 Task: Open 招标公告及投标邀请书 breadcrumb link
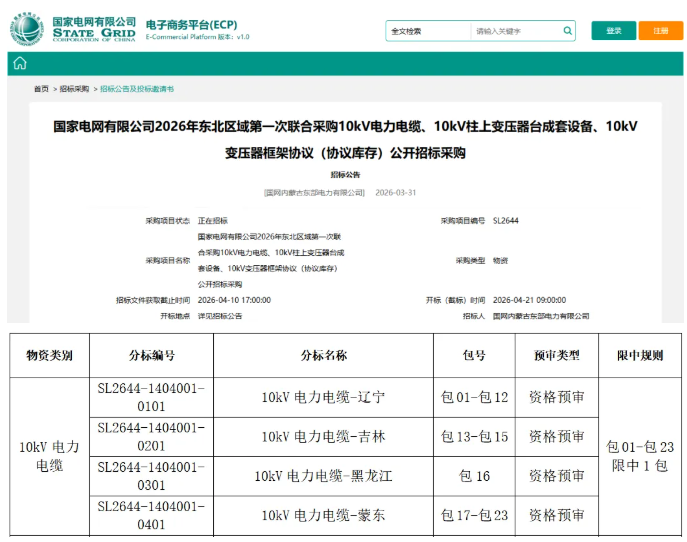pyautogui.click(x=136, y=89)
